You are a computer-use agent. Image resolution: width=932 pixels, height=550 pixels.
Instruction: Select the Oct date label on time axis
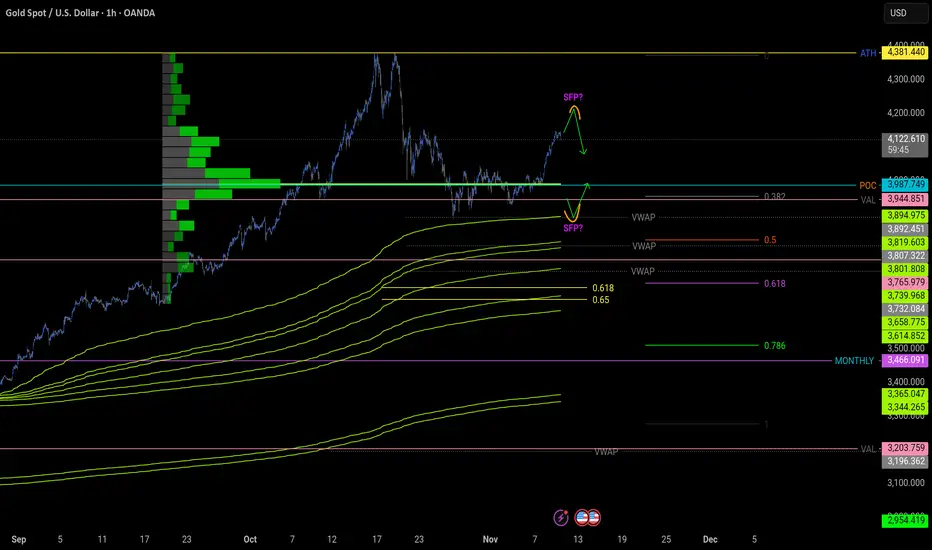point(250,539)
